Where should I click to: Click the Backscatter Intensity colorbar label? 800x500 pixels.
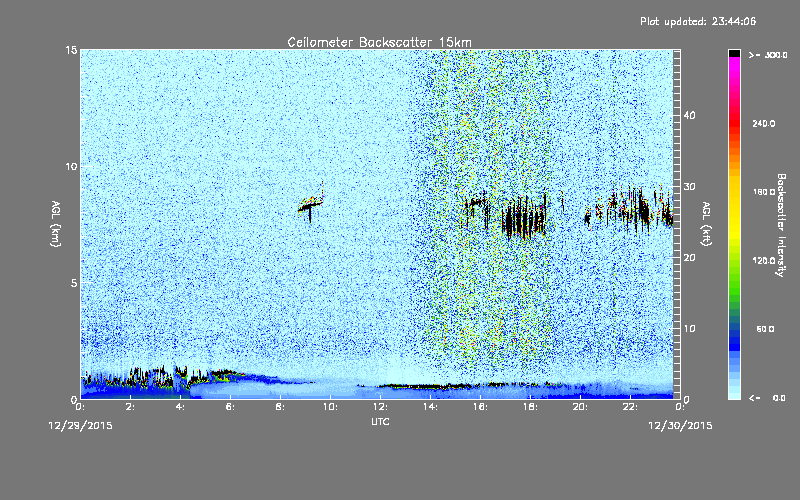click(781, 225)
